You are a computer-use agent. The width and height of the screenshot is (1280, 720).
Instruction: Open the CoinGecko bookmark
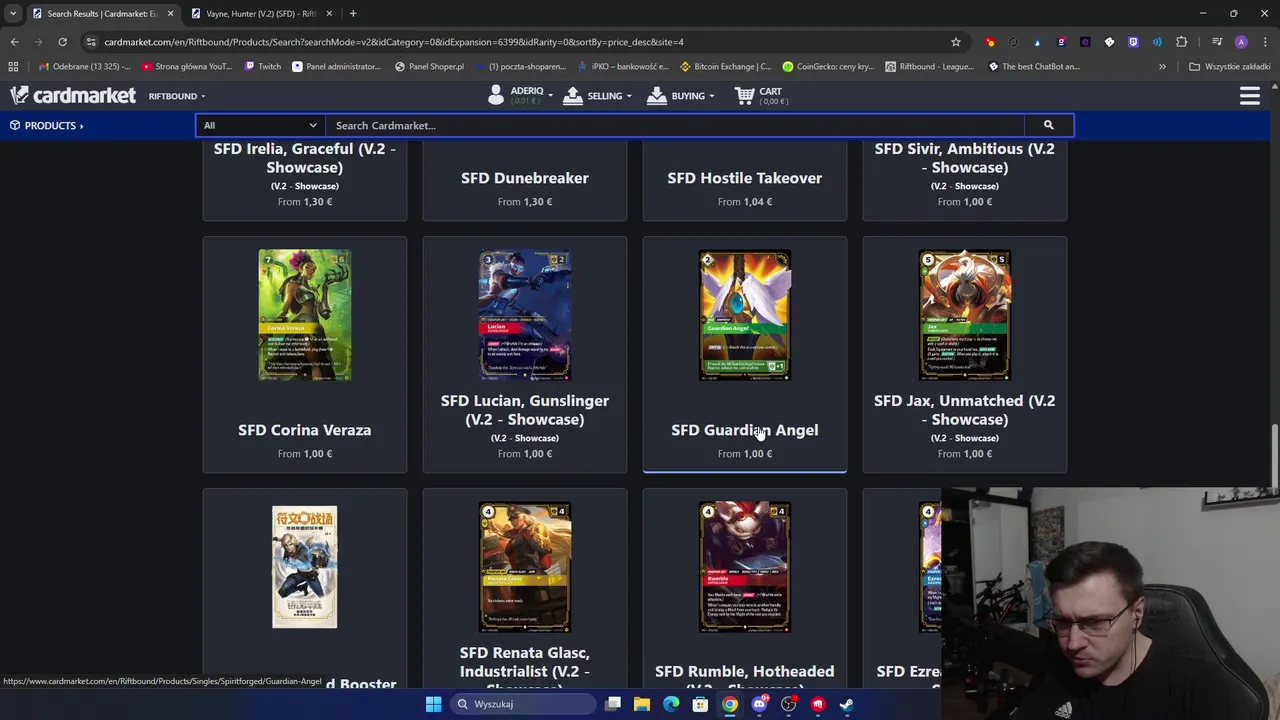coord(828,66)
